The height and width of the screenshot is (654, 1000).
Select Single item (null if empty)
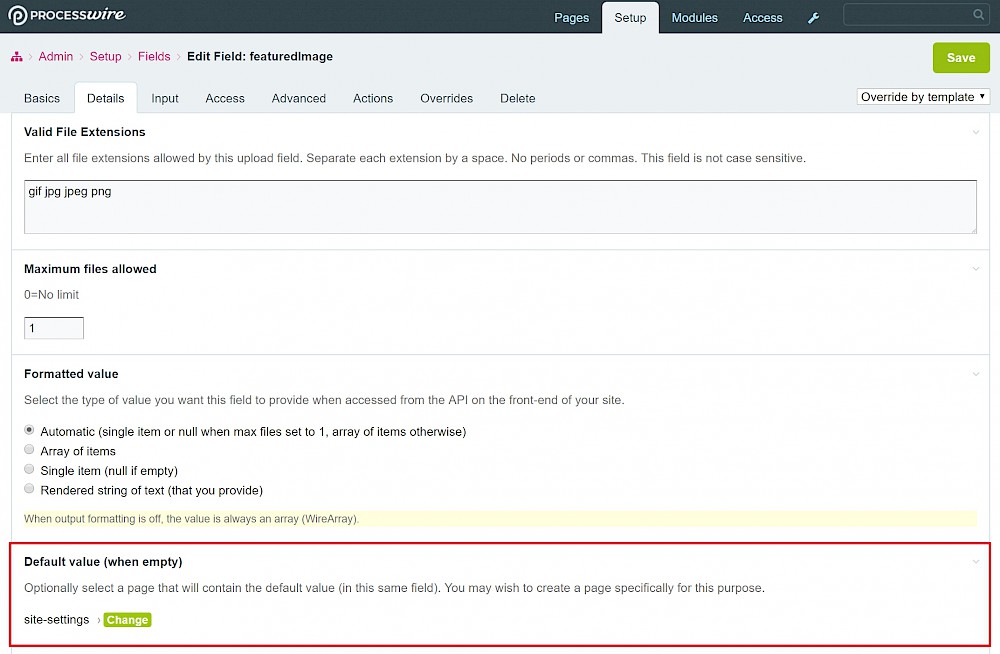click(29, 470)
